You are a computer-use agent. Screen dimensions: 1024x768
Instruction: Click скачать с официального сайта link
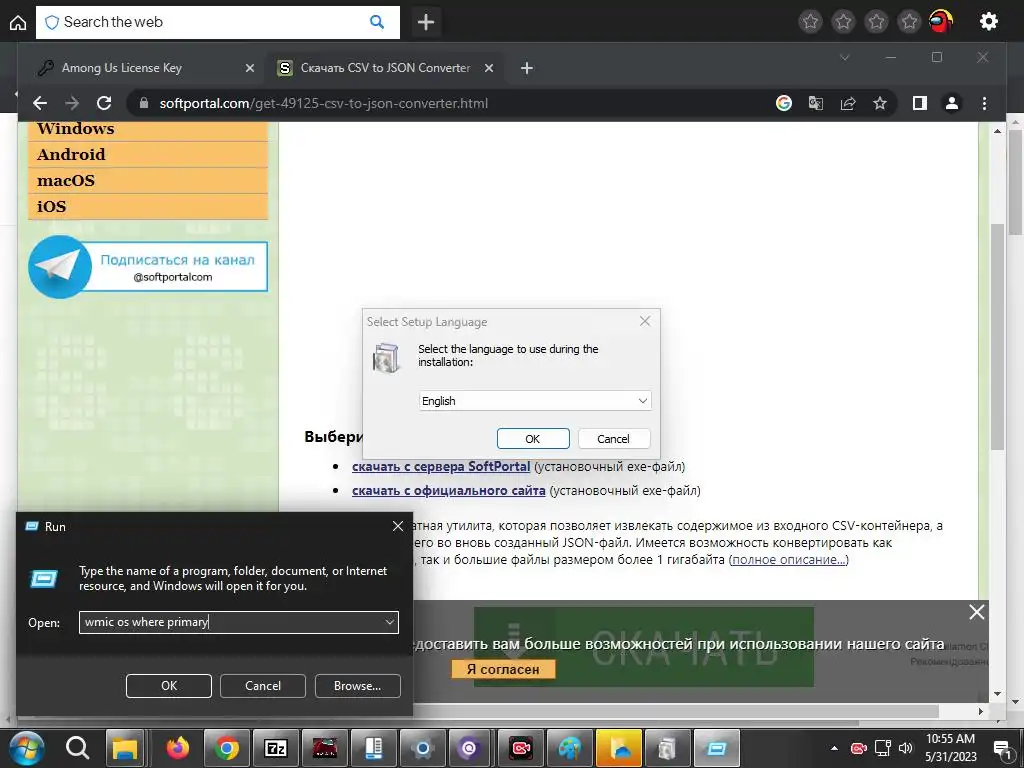coord(449,490)
